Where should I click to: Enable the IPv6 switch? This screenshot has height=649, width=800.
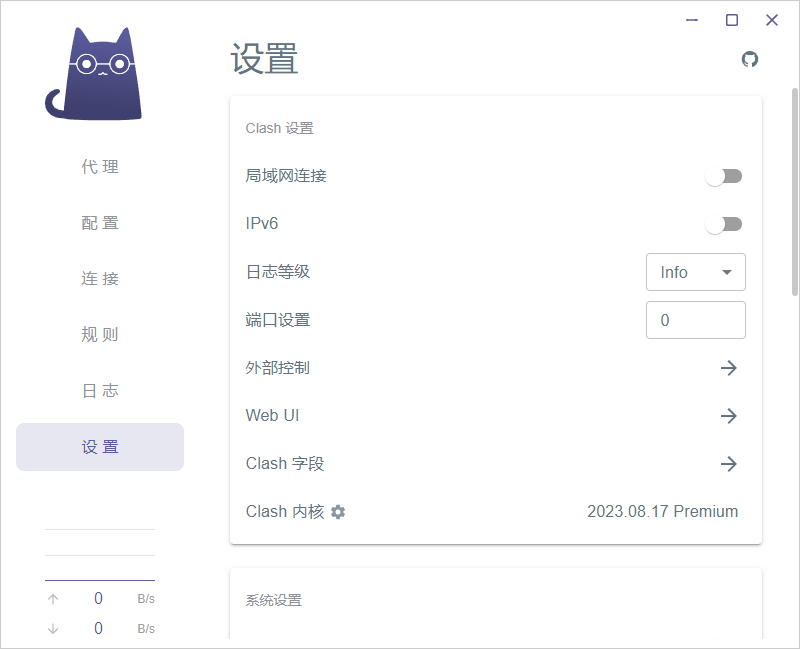(724, 224)
